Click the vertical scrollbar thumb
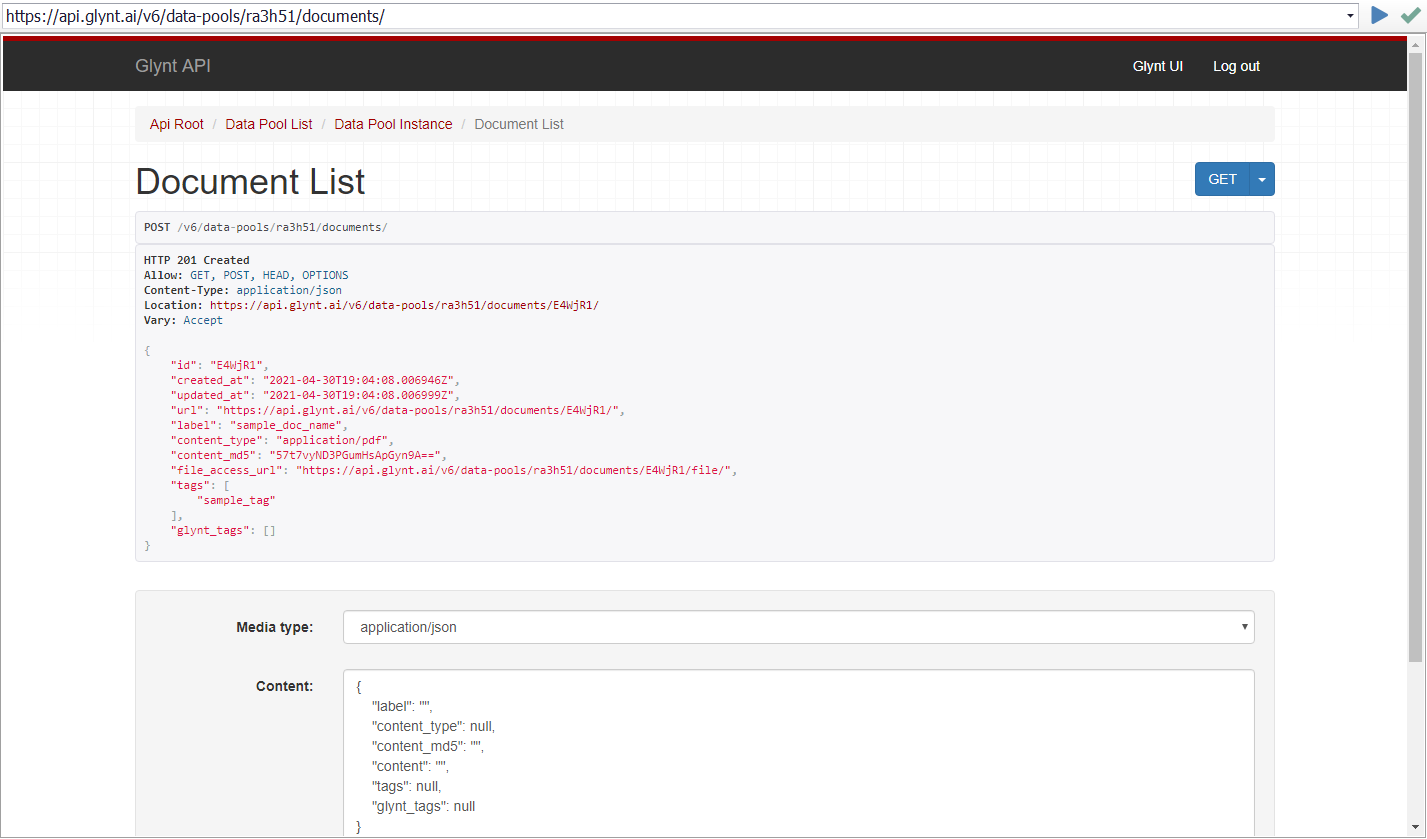1427x839 pixels. click(x=1417, y=350)
